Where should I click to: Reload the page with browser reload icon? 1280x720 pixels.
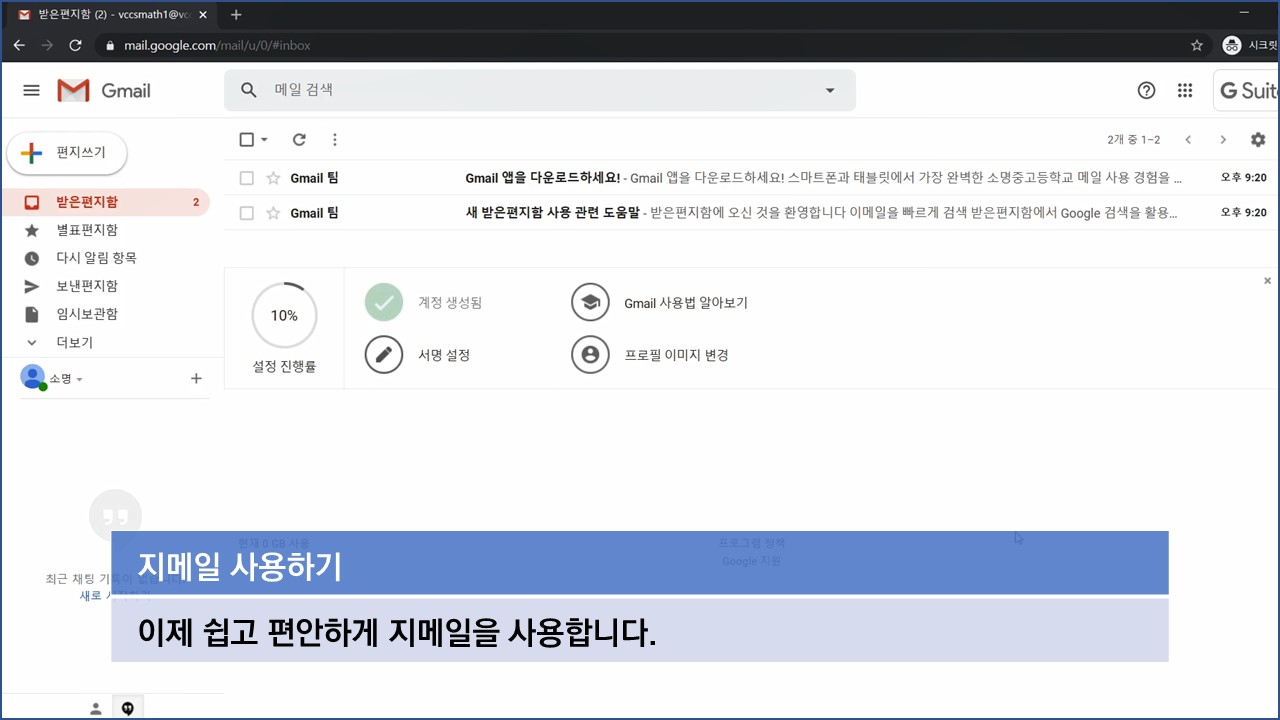click(75, 45)
